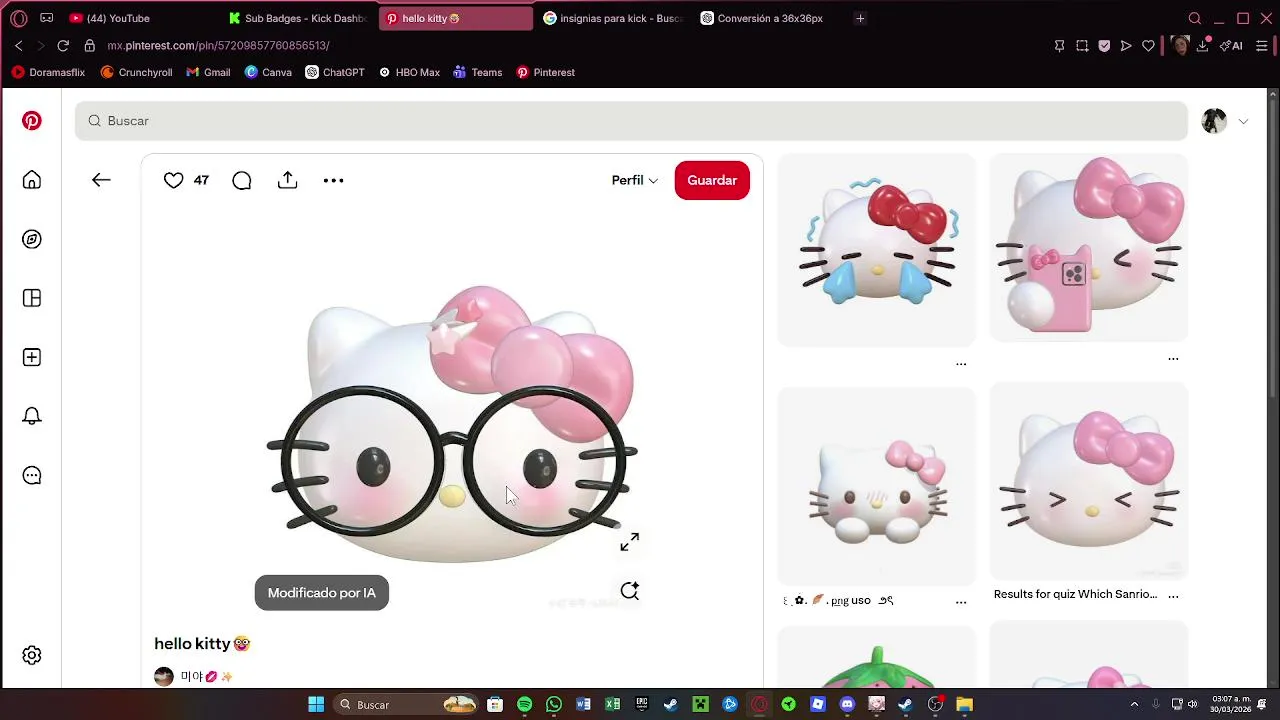Open the Pinterest logo home link
1280x720 pixels.
[x=32, y=121]
